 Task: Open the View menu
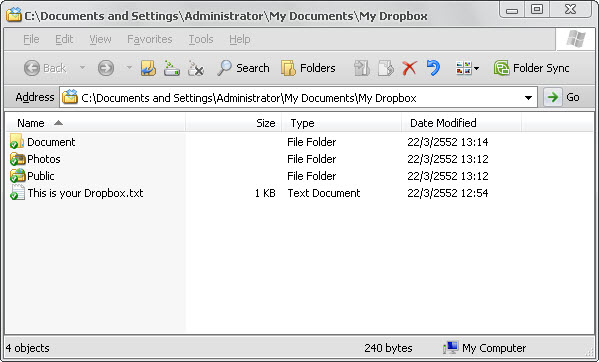(100, 39)
